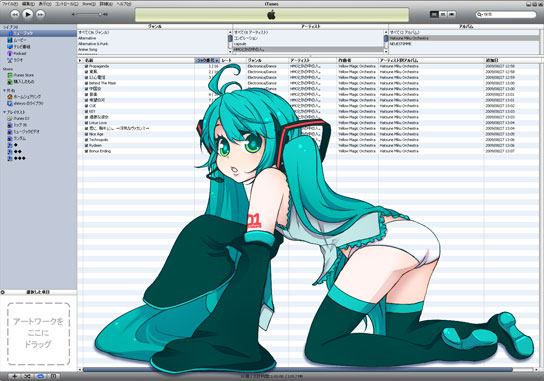Uncheck the CUE track checkbox

click(86, 105)
